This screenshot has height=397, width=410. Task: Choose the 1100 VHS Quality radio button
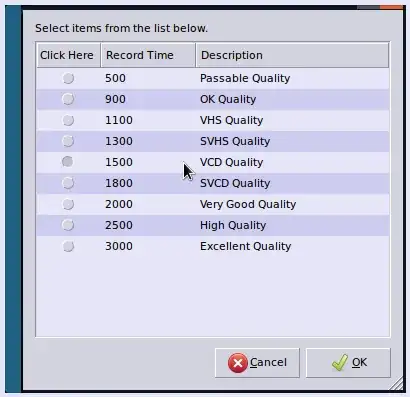point(68,120)
